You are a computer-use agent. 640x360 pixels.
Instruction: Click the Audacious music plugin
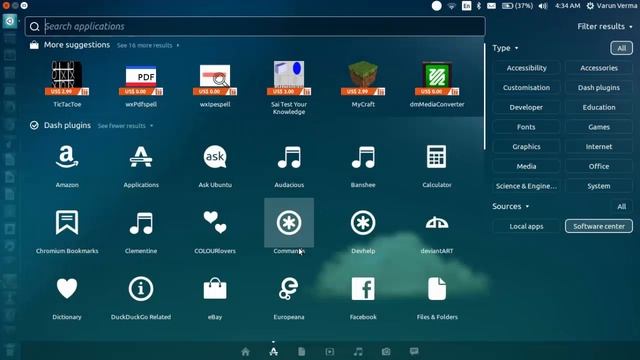[289, 157]
